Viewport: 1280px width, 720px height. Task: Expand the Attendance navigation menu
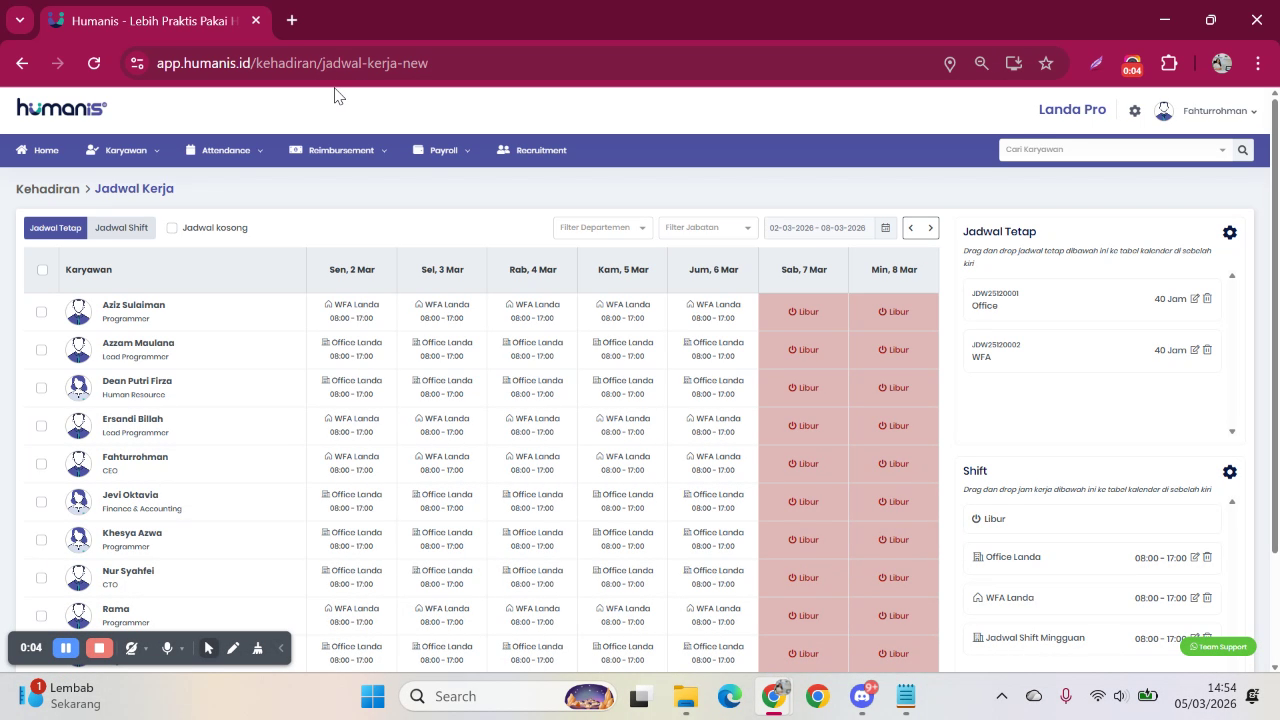(x=225, y=150)
